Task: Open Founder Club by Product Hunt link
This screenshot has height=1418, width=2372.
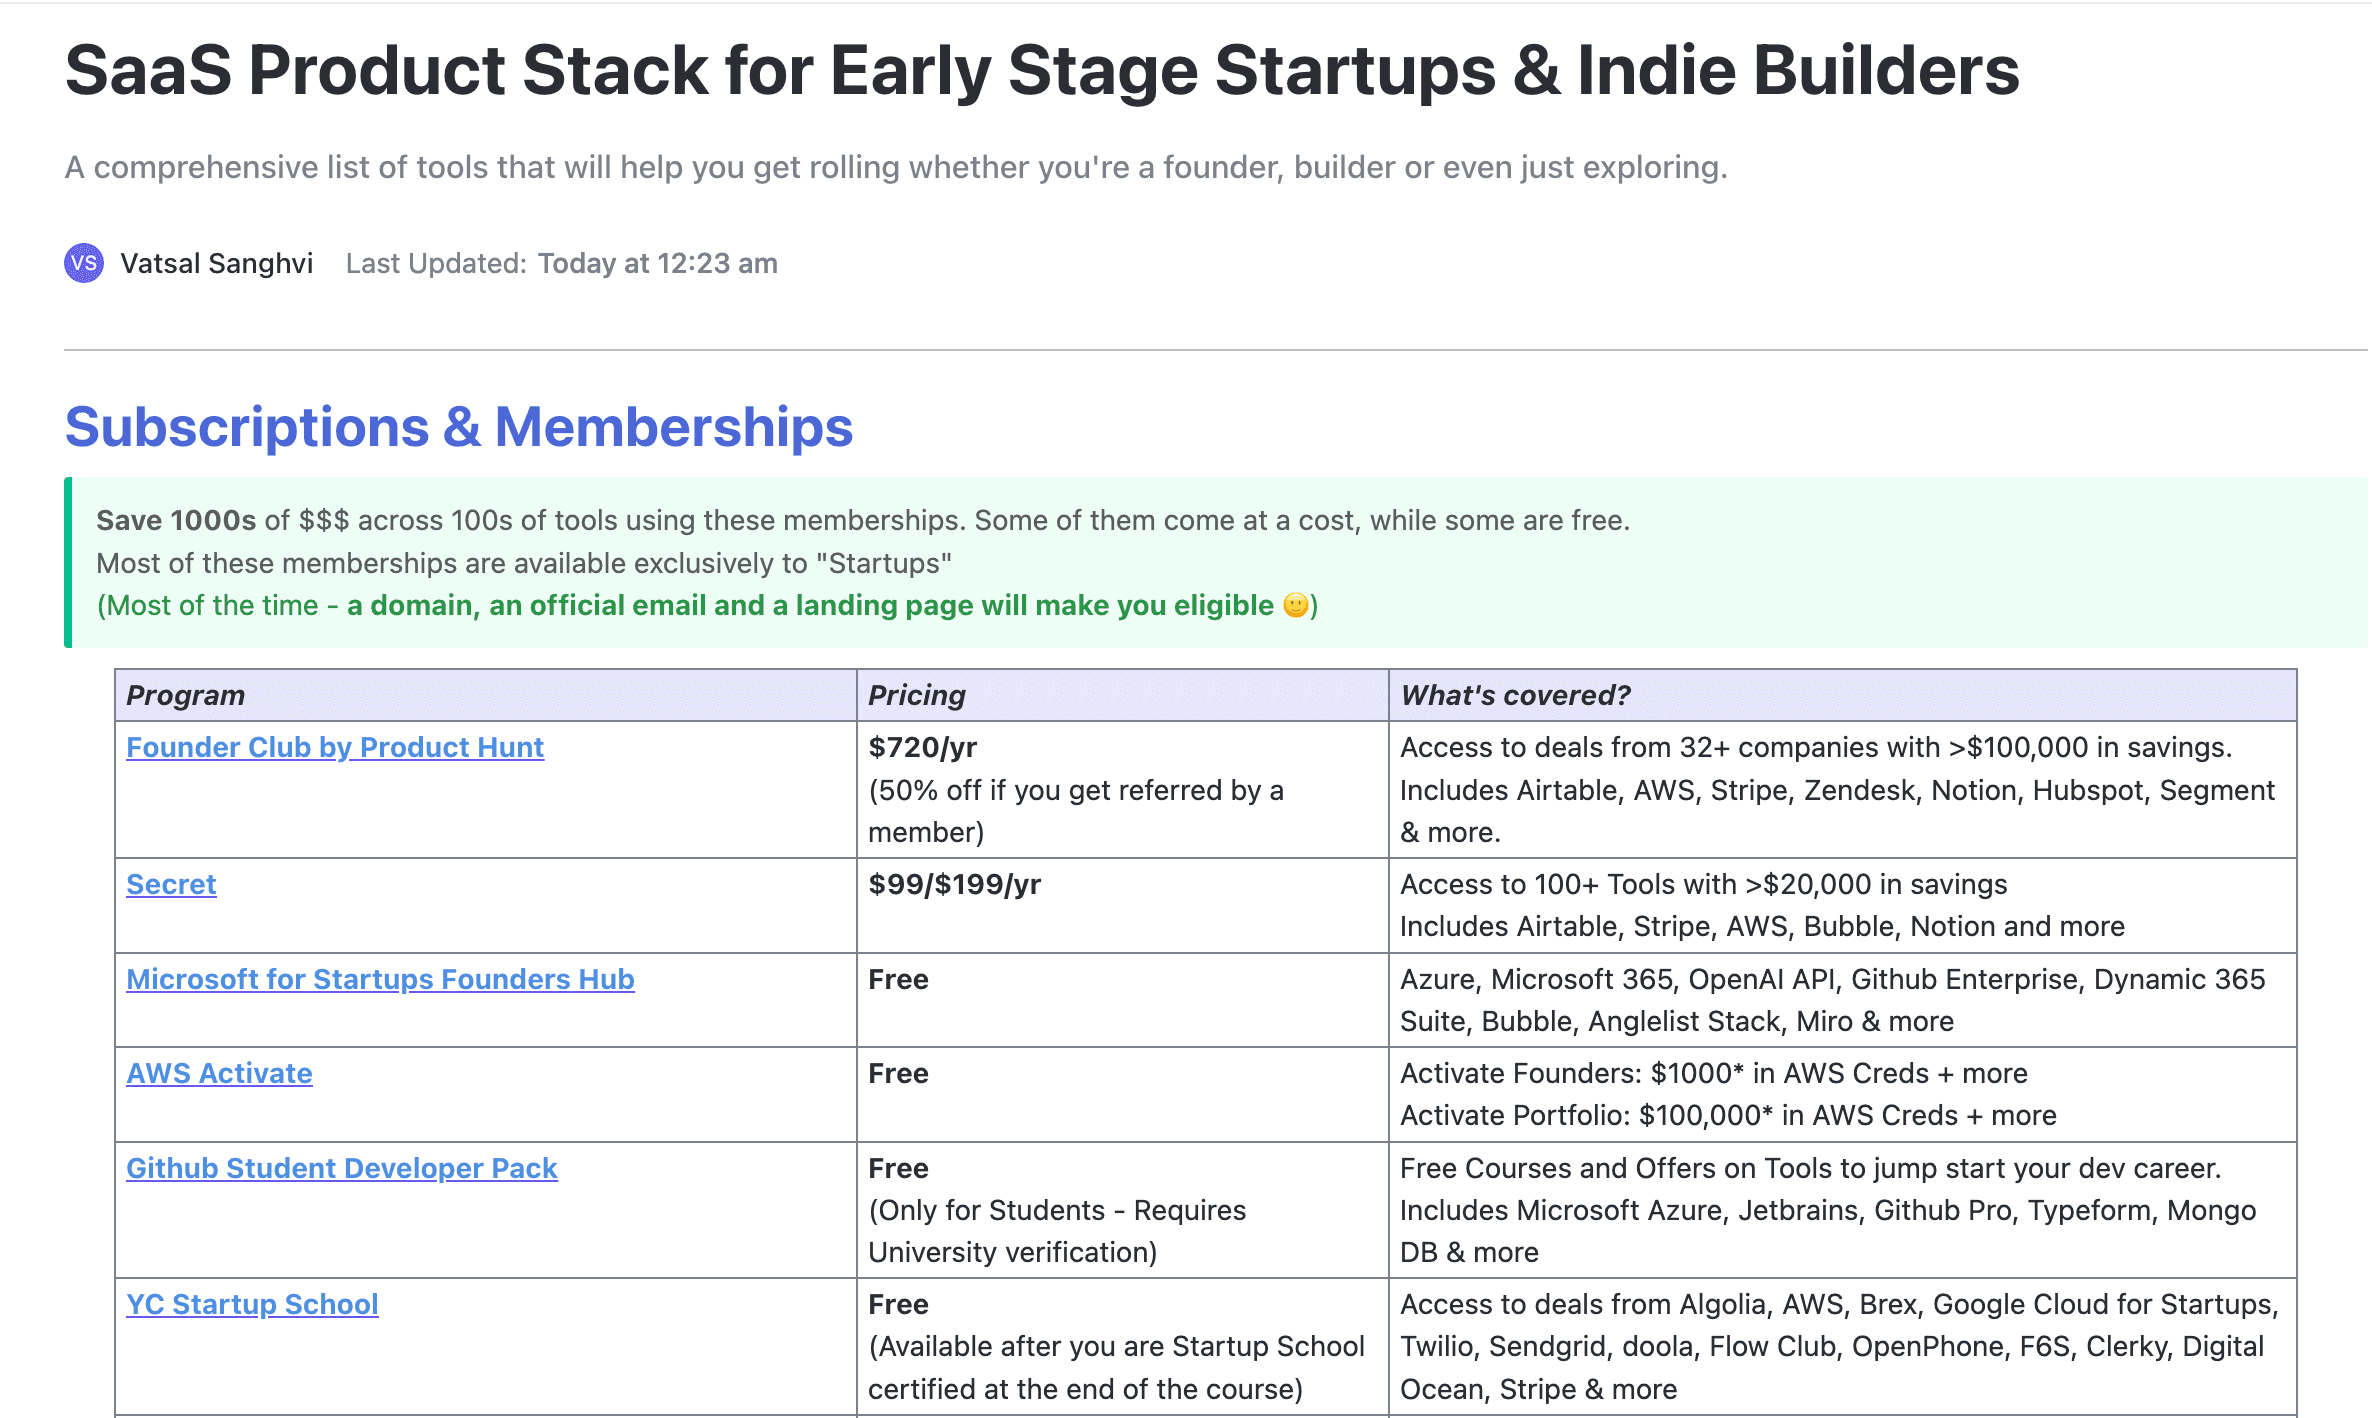Action: [x=334, y=747]
